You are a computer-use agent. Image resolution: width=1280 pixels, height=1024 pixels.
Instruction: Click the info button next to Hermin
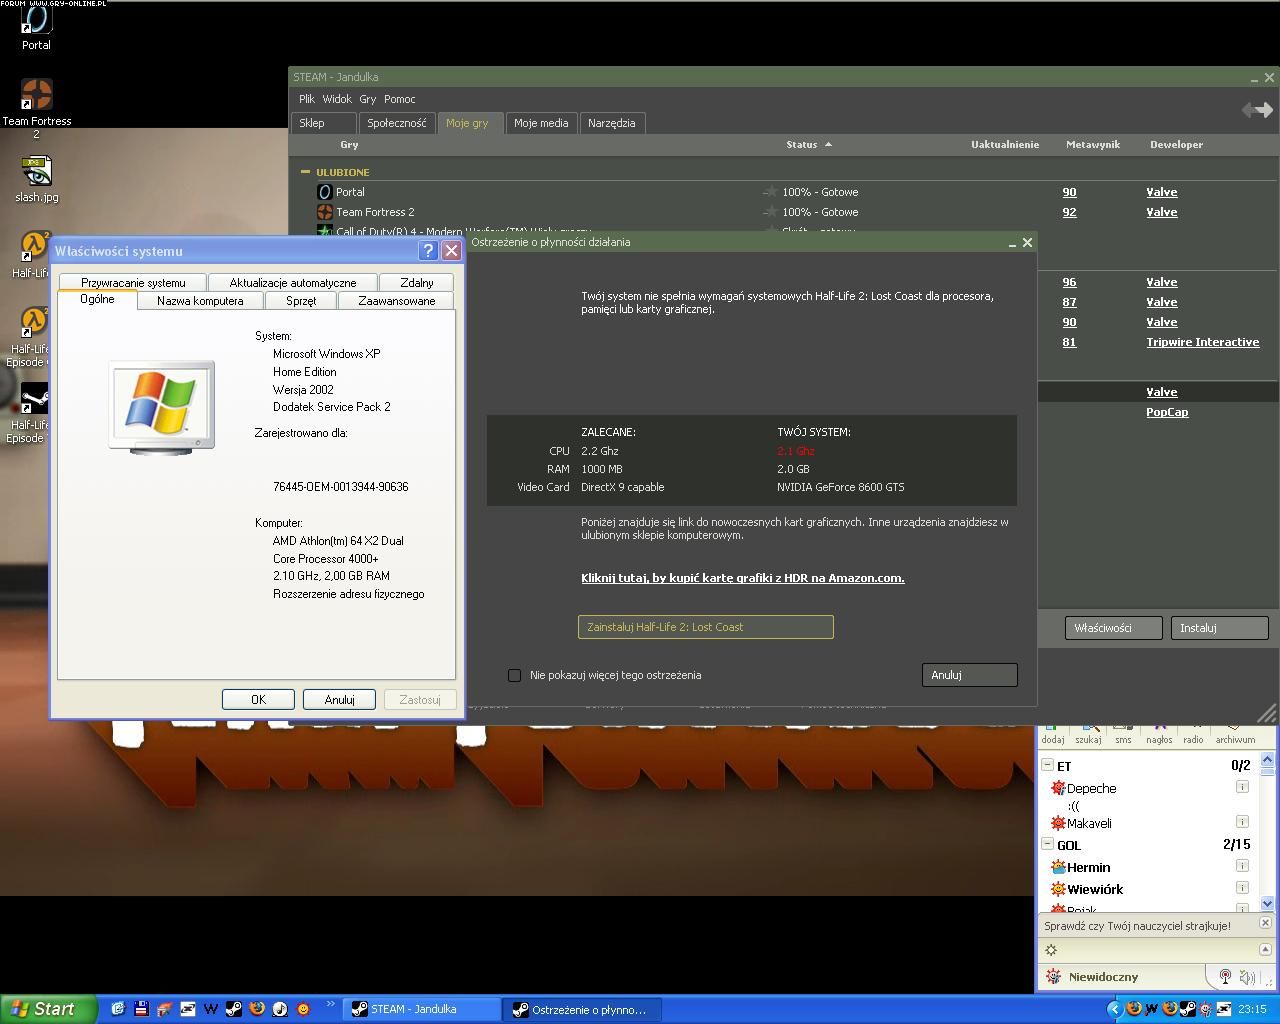tap(1242, 866)
